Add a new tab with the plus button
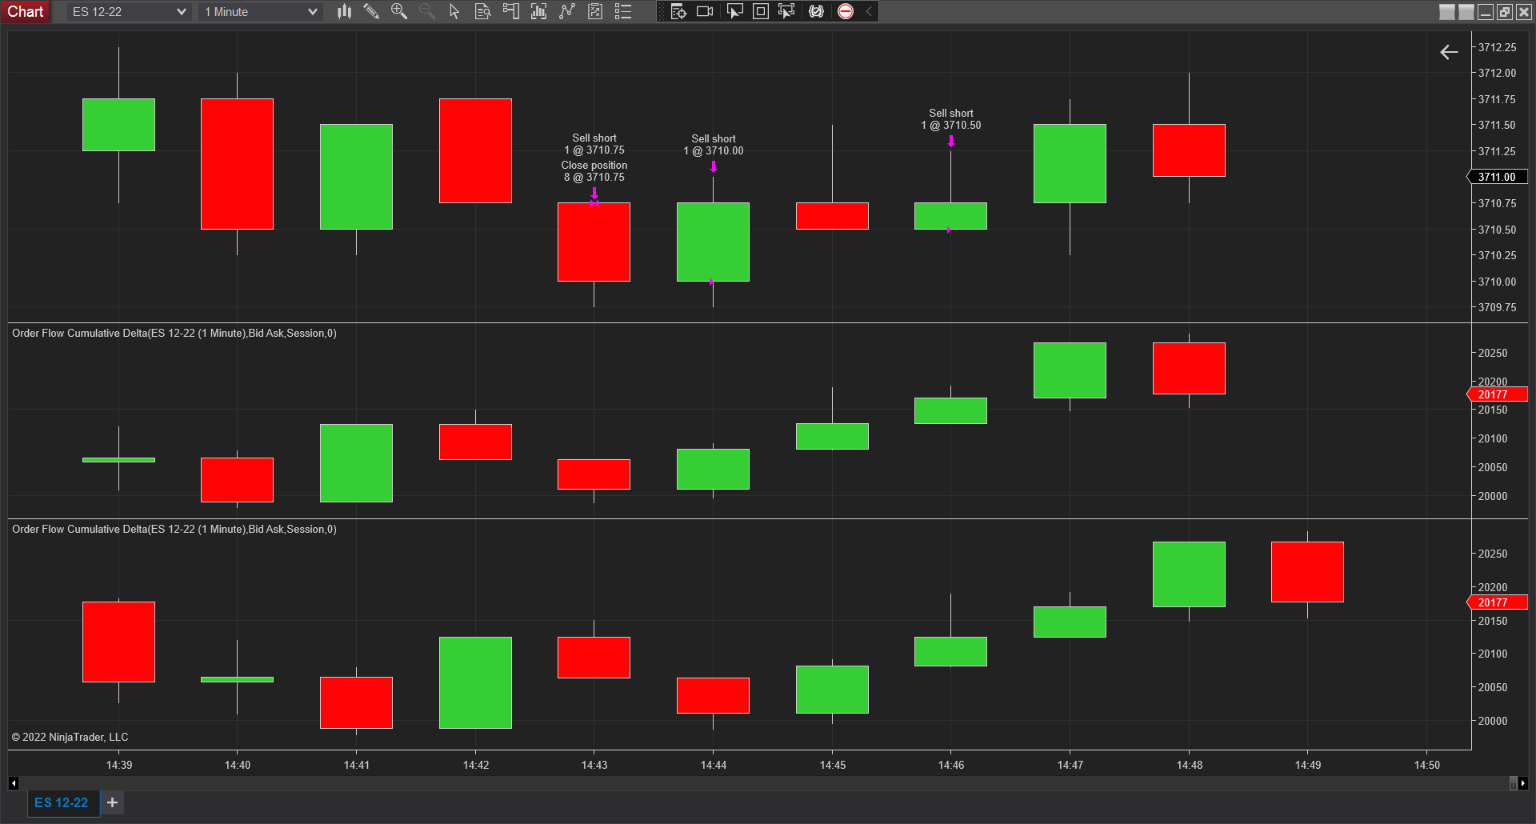This screenshot has height=824, width=1536. 112,802
